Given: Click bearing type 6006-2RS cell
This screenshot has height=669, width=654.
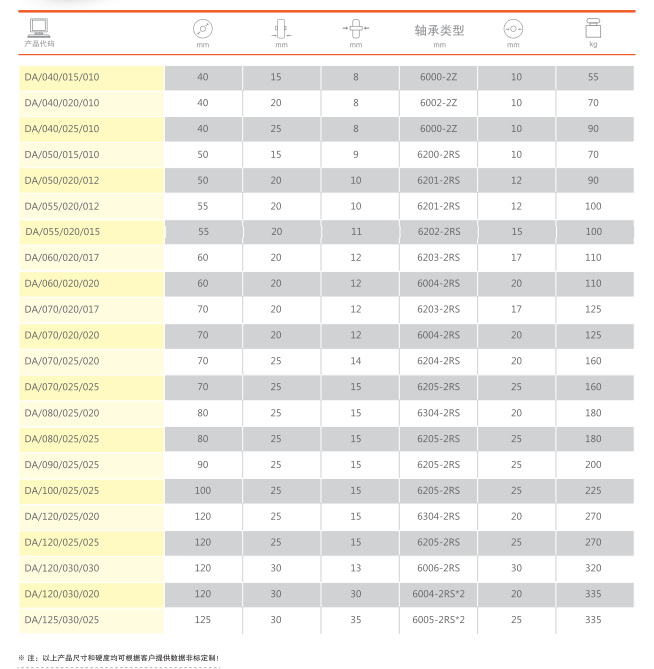Looking at the screenshot, I should (x=438, y=568).
